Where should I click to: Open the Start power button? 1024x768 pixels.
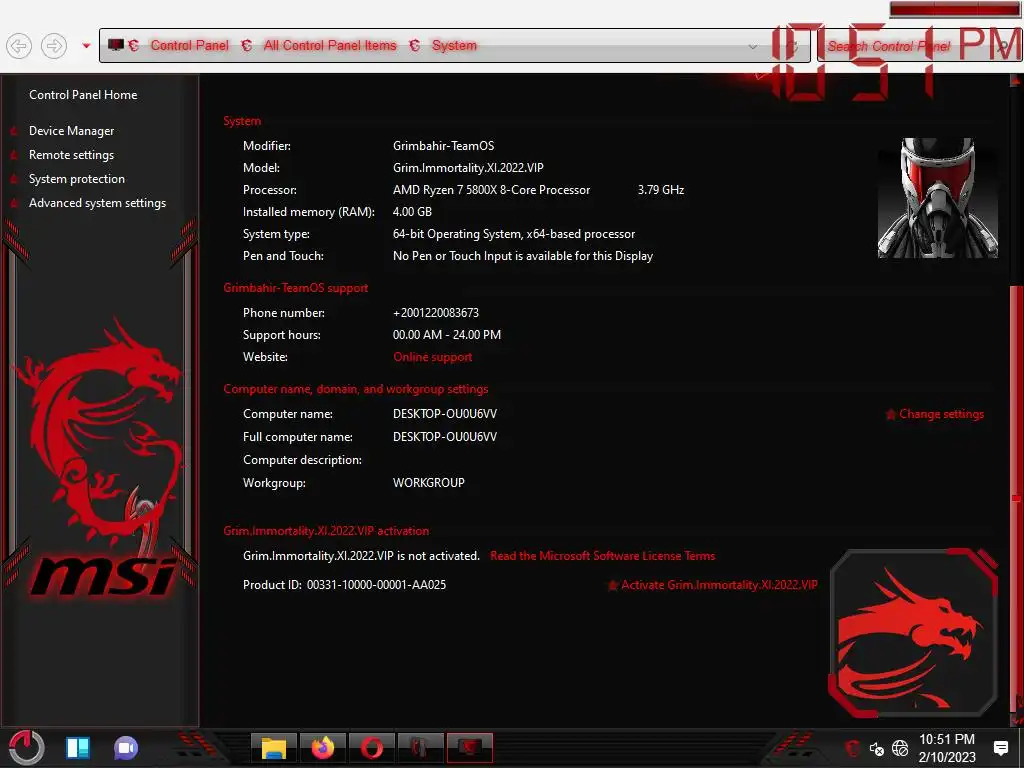pos(26,748)
